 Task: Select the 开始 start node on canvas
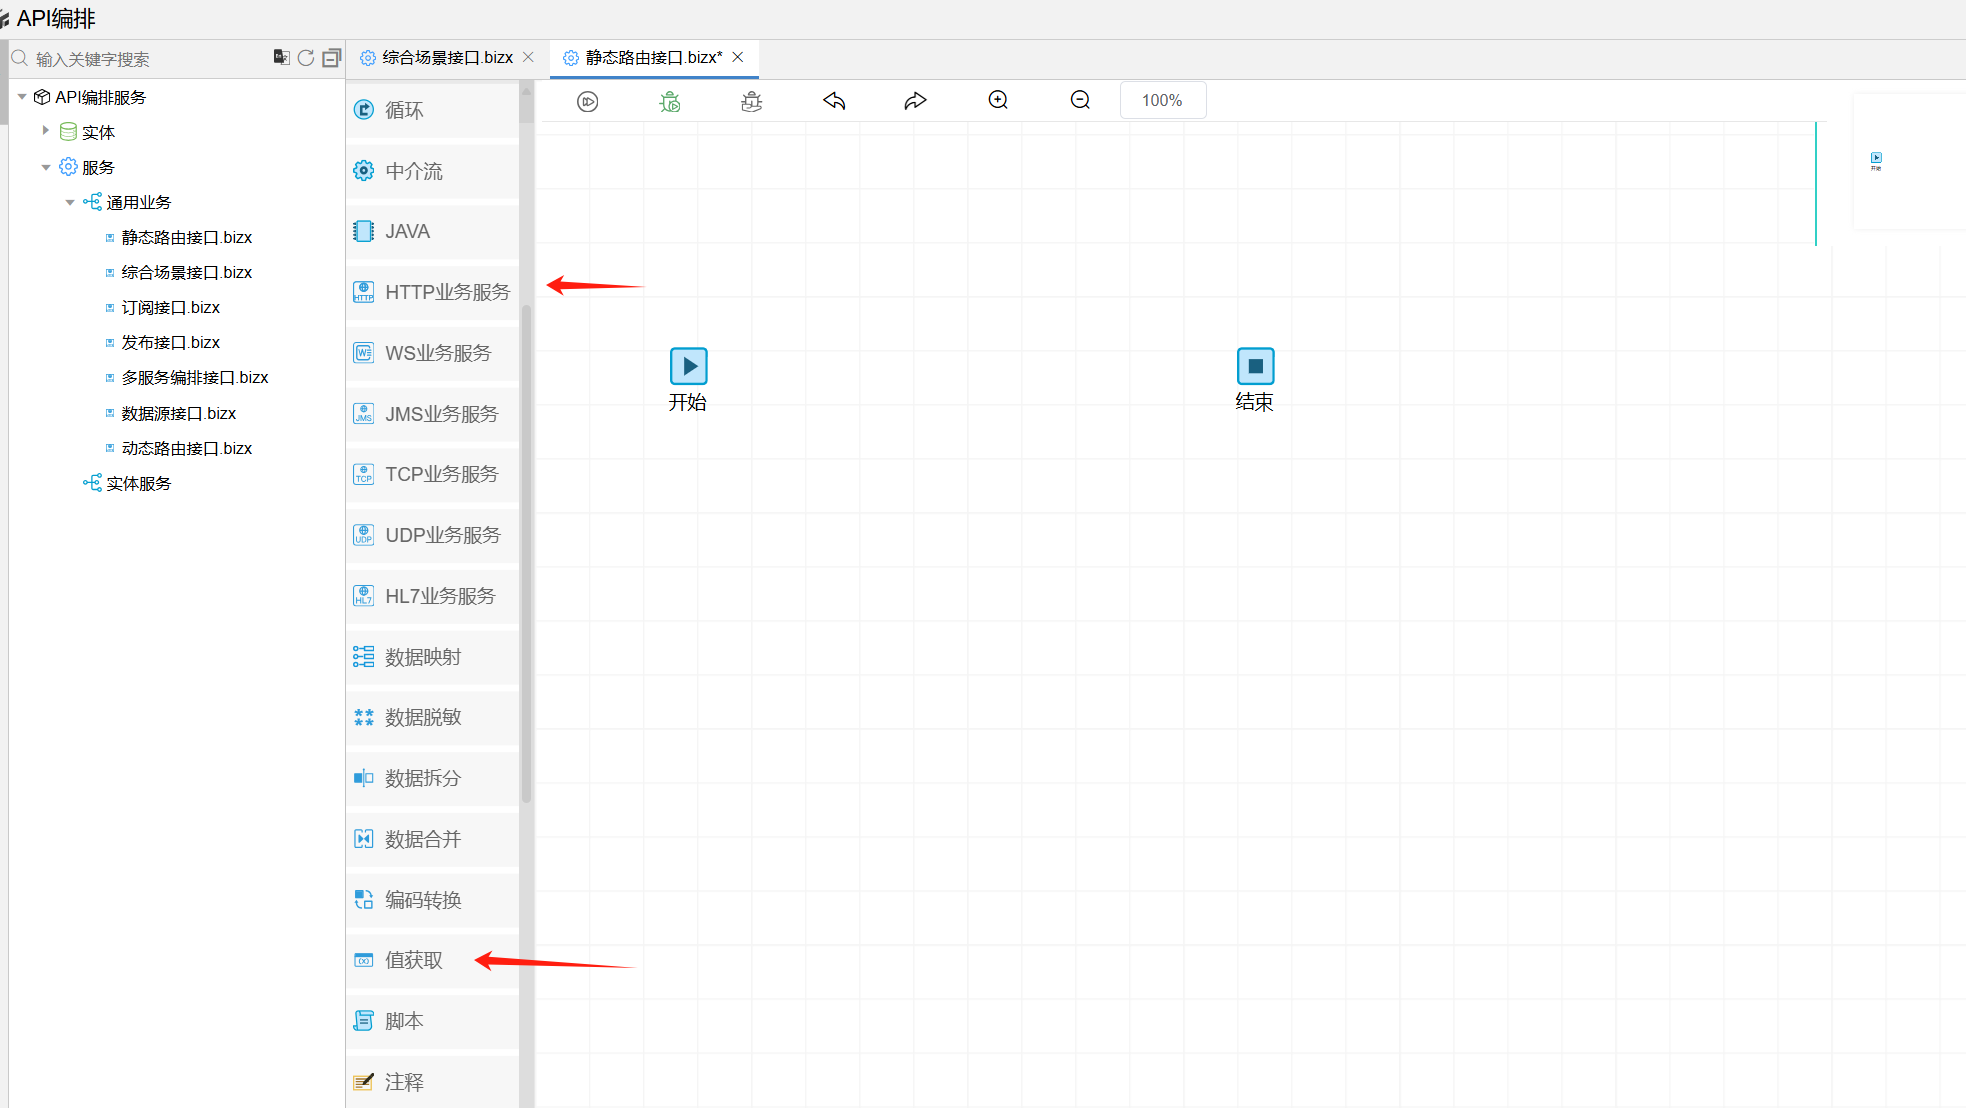pyautogui.click(x=688, y=367)
